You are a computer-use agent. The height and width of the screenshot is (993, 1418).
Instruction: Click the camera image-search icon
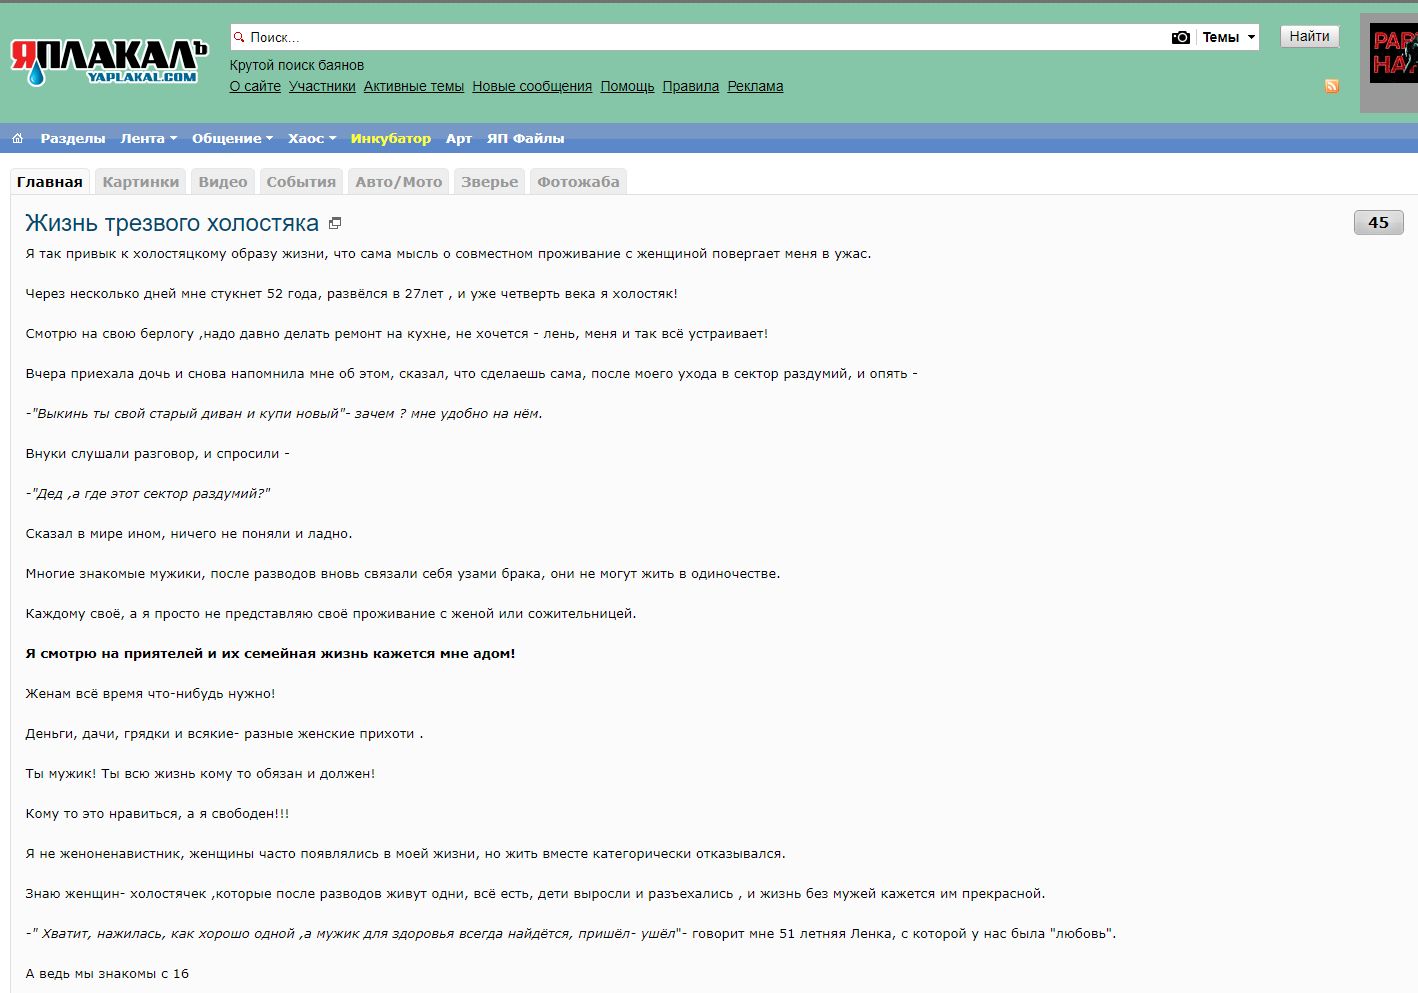(1181, 37)
